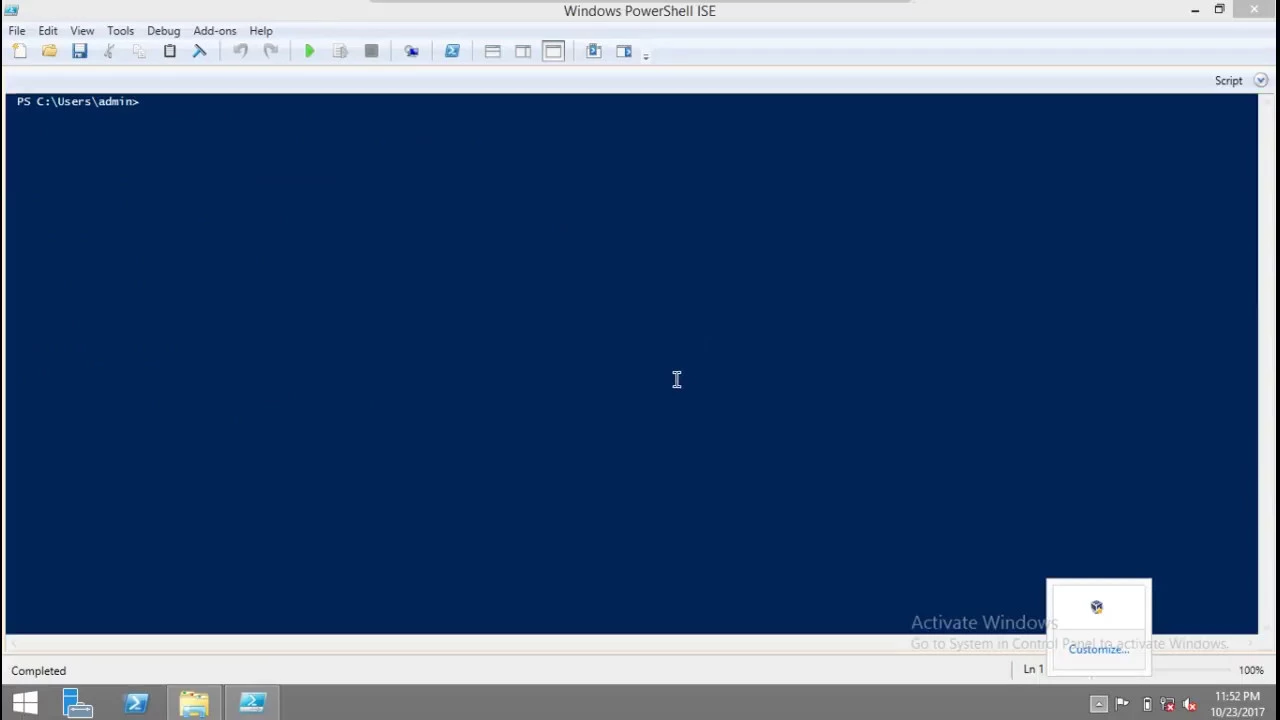Open the Windows Start button
The width and height of the screenshot is (1280, 720).
(x=25, y=703)
